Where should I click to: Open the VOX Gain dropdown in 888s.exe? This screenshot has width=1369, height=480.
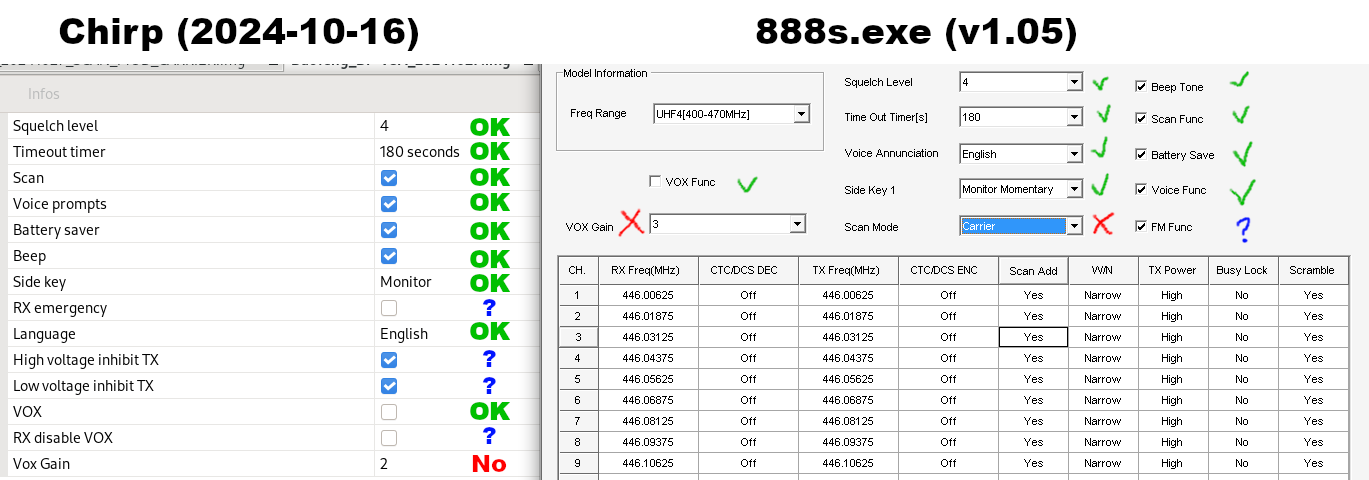(x=797, y=225)
